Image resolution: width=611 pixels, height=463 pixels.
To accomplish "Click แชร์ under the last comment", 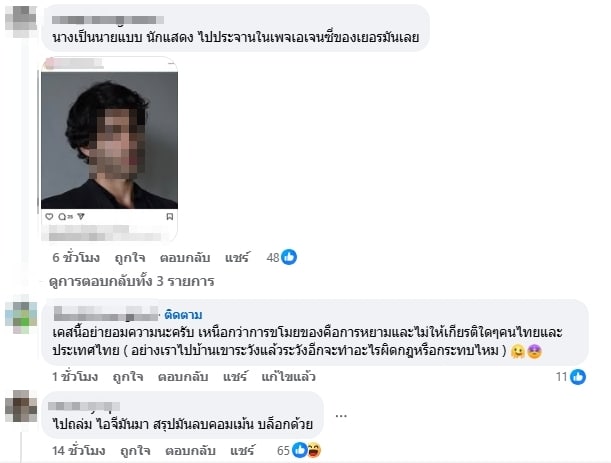I will coord(242,451).
